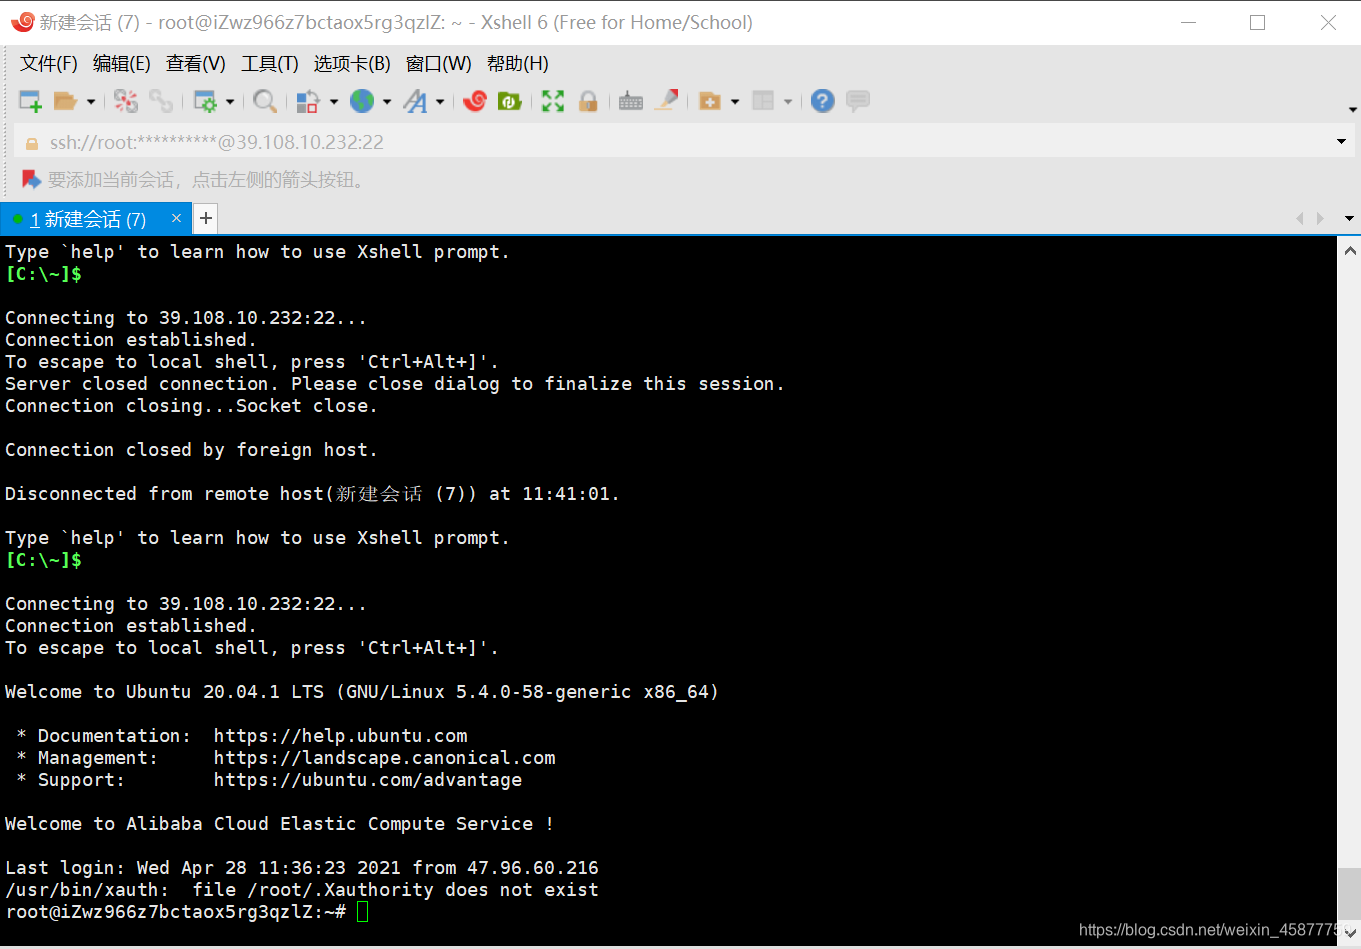Click the Find magnifier icon
The image size is (1361, 949).
click(x=264, y=101)
